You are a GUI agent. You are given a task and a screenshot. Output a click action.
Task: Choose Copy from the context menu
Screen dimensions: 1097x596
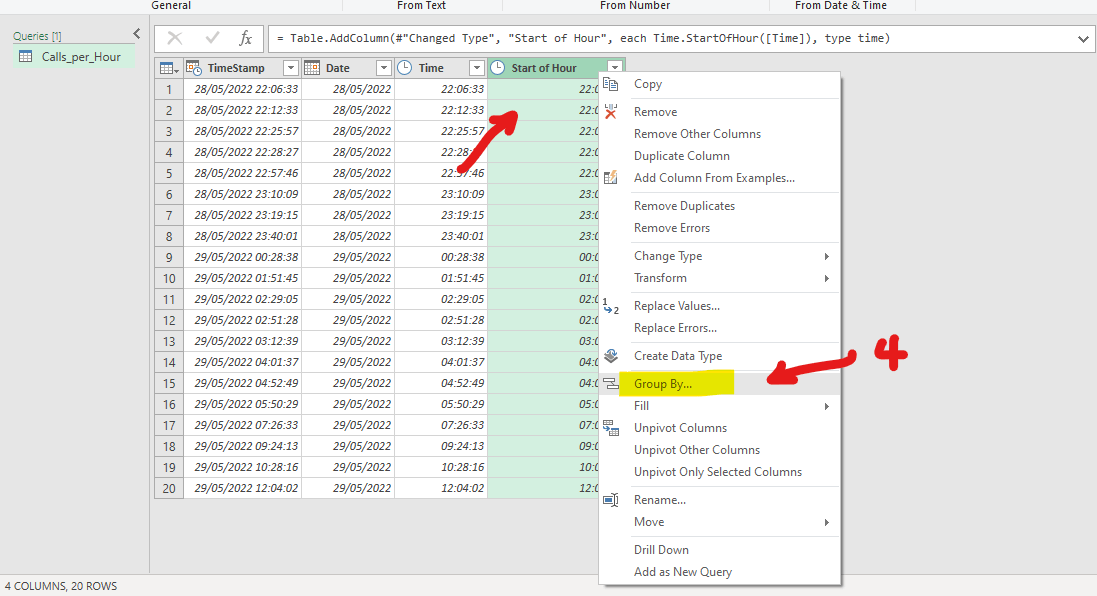pyautogui.click(x=648, y=84)
